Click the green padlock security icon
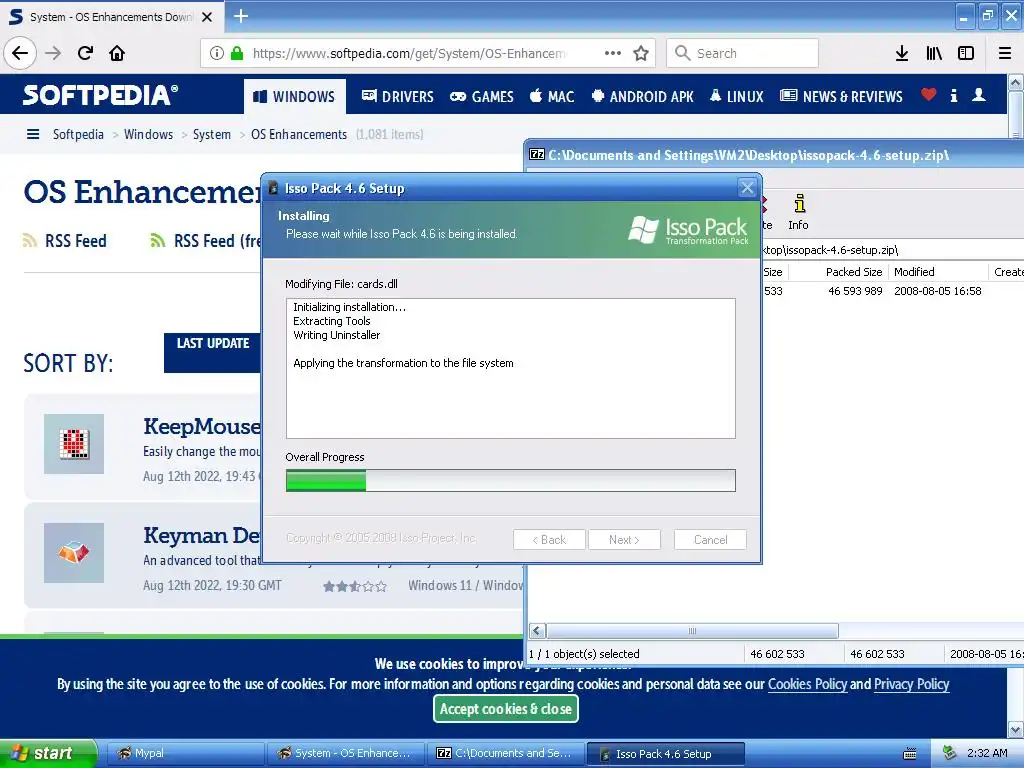1024x768 pixels. [237, 53]
